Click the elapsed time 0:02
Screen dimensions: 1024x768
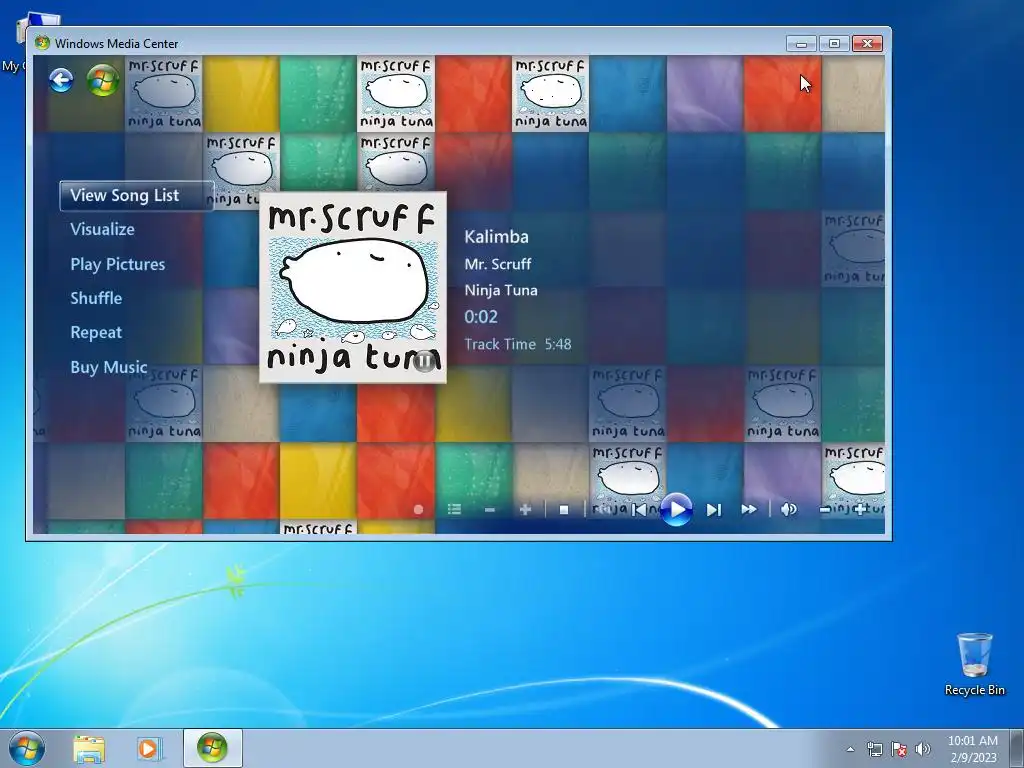click(x=481, y=317)
